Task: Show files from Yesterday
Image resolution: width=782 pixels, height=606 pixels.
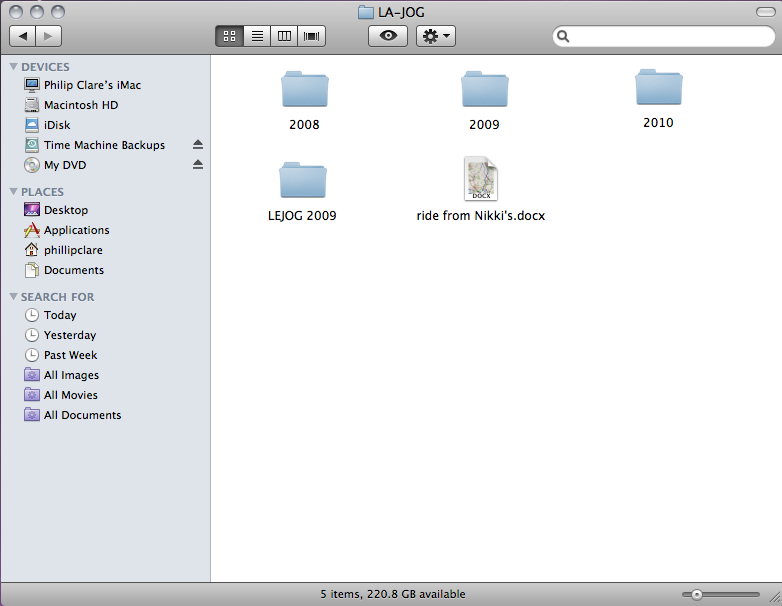Action: (x=106, y=335)
